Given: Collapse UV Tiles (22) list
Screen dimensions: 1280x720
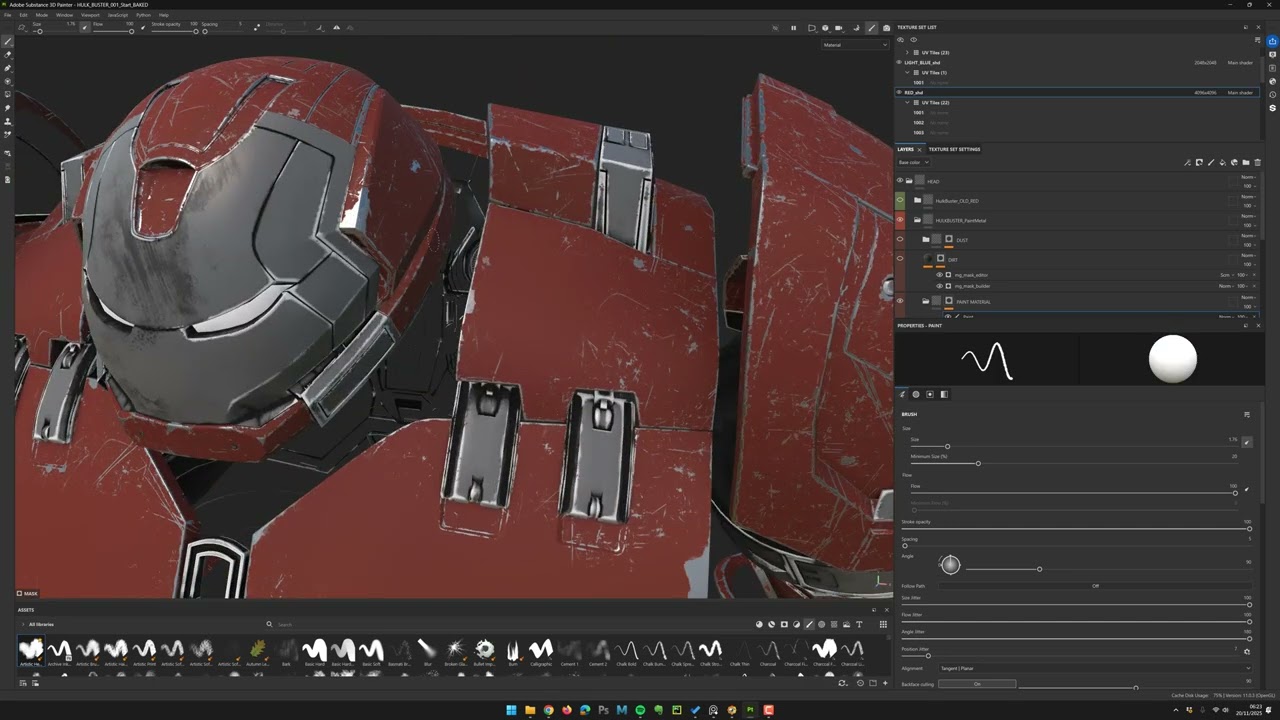Looking at the screenshot, I should [x=907, y=102].
